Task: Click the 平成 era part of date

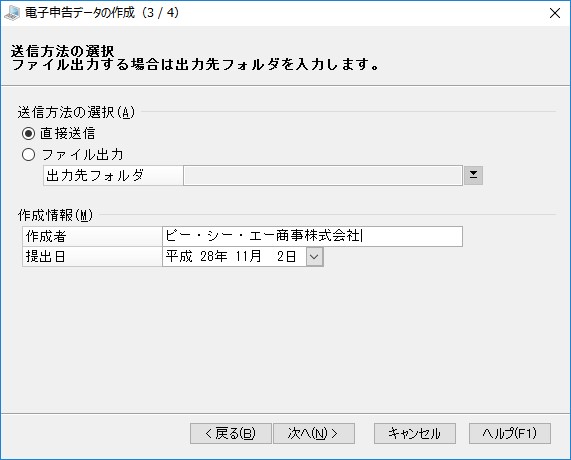Action: coord(179,257)
